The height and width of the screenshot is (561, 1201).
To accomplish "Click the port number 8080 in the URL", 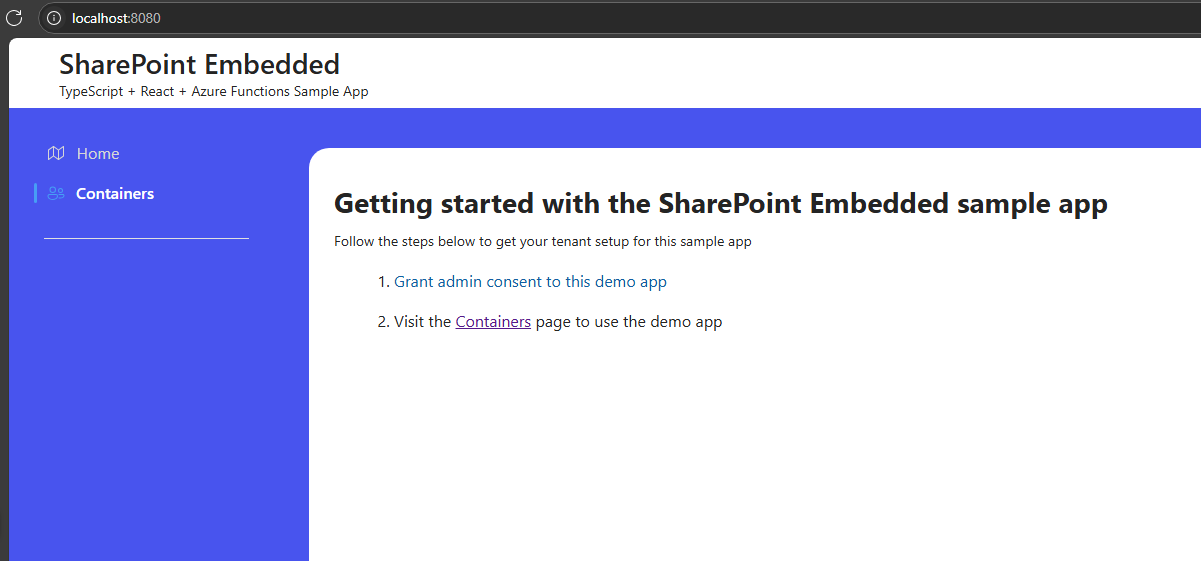I will [x=146, y=18].
